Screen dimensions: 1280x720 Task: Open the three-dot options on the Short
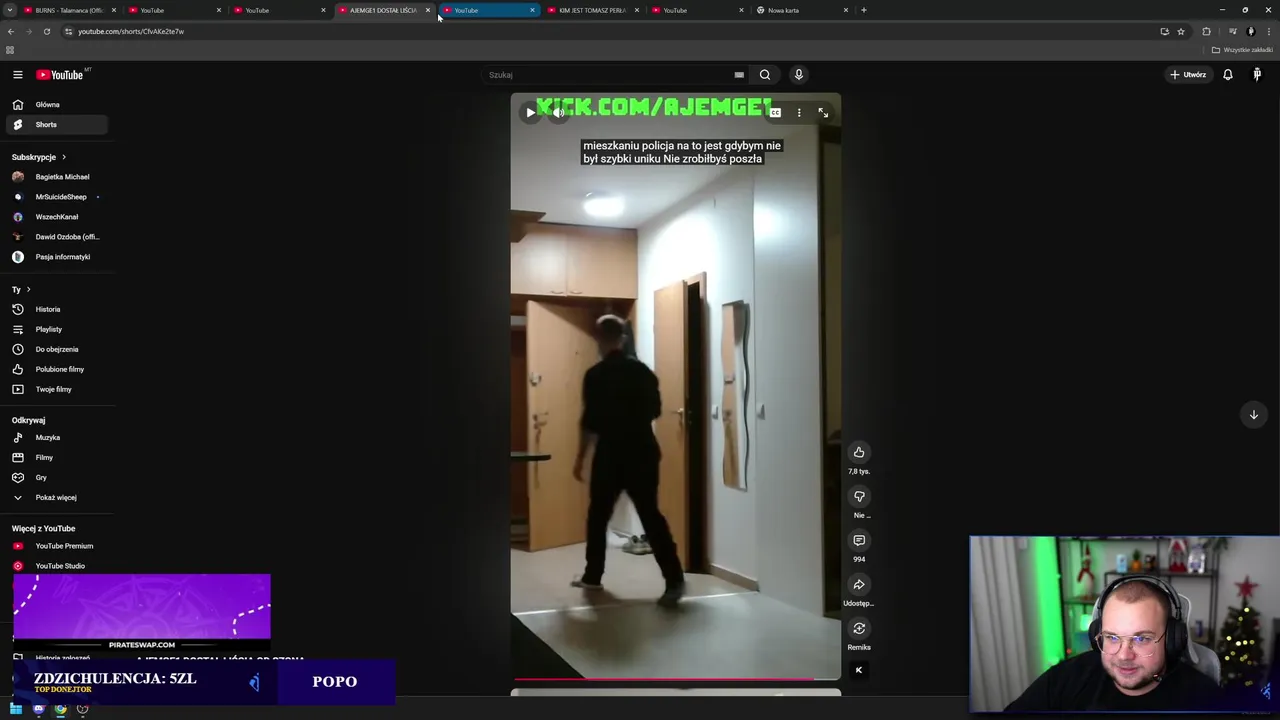point(799,113)
